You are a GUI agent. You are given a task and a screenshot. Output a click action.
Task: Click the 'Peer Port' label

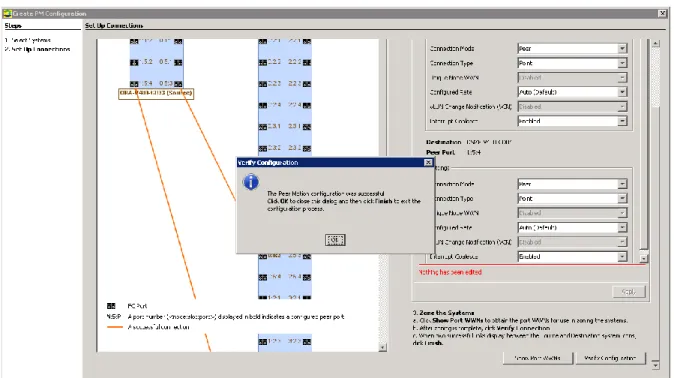(x=440, y=152)
